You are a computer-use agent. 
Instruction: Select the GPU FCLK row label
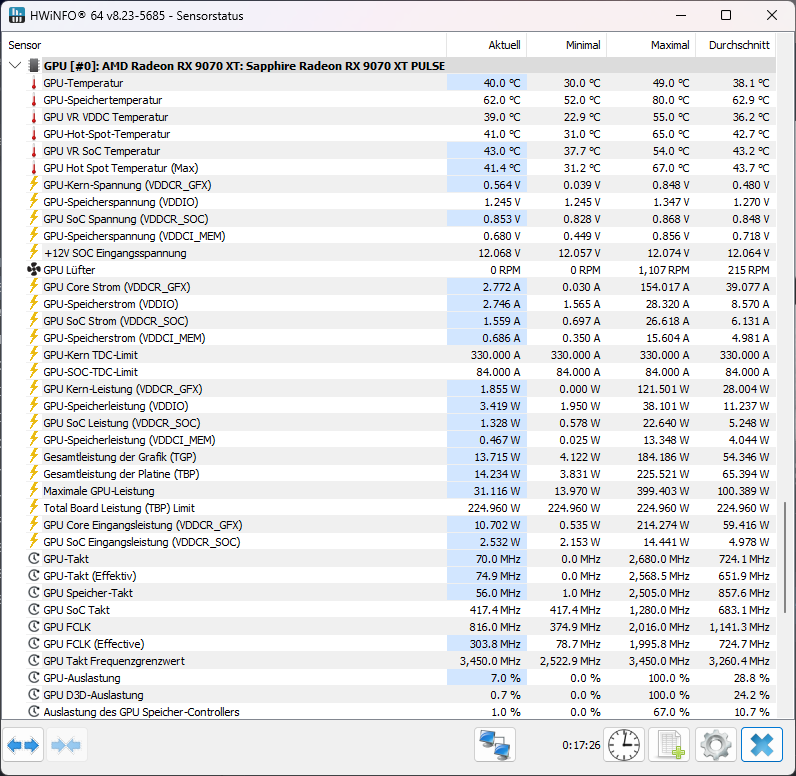tap(67, 627)
